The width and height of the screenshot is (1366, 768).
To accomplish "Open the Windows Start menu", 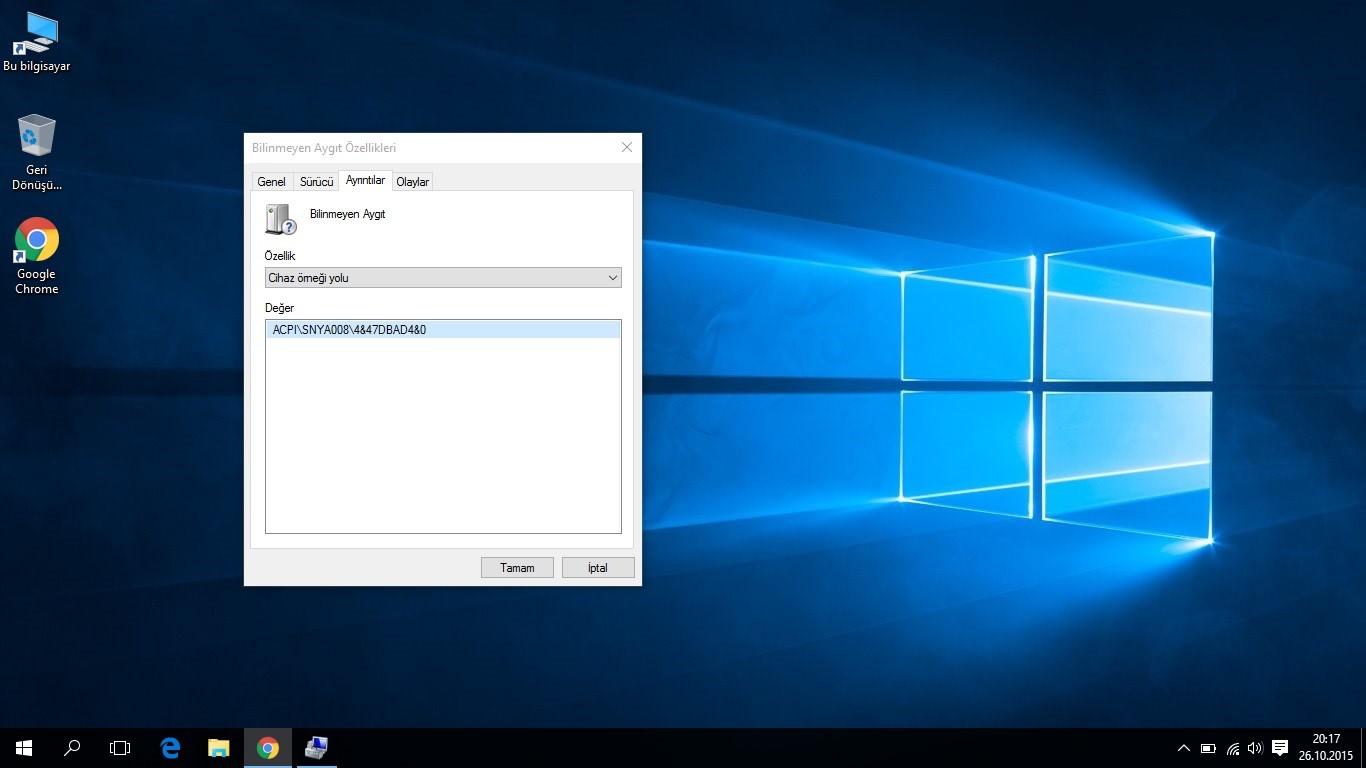I will point(24,747).
